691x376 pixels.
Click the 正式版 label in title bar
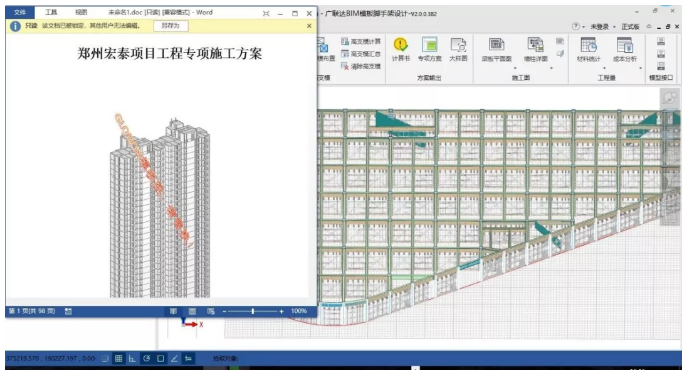click(x=630, y=26)
